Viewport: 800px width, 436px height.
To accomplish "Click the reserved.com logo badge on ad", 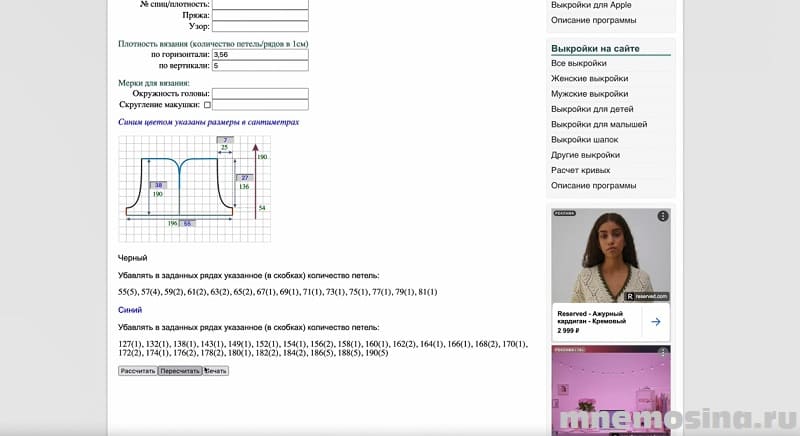I will (x=646, y=296).
